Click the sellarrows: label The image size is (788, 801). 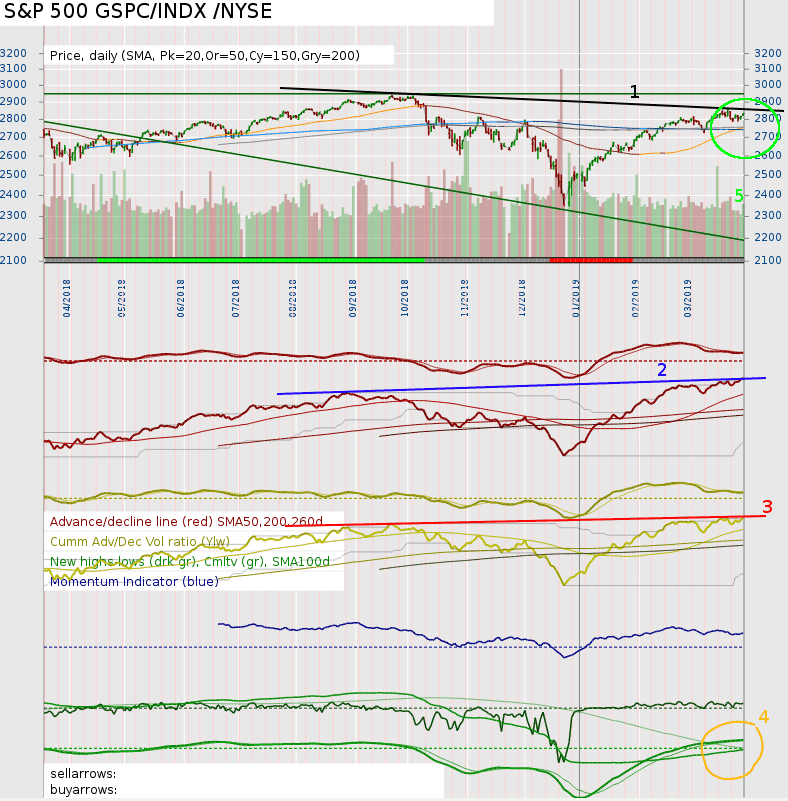coord(83,773)
